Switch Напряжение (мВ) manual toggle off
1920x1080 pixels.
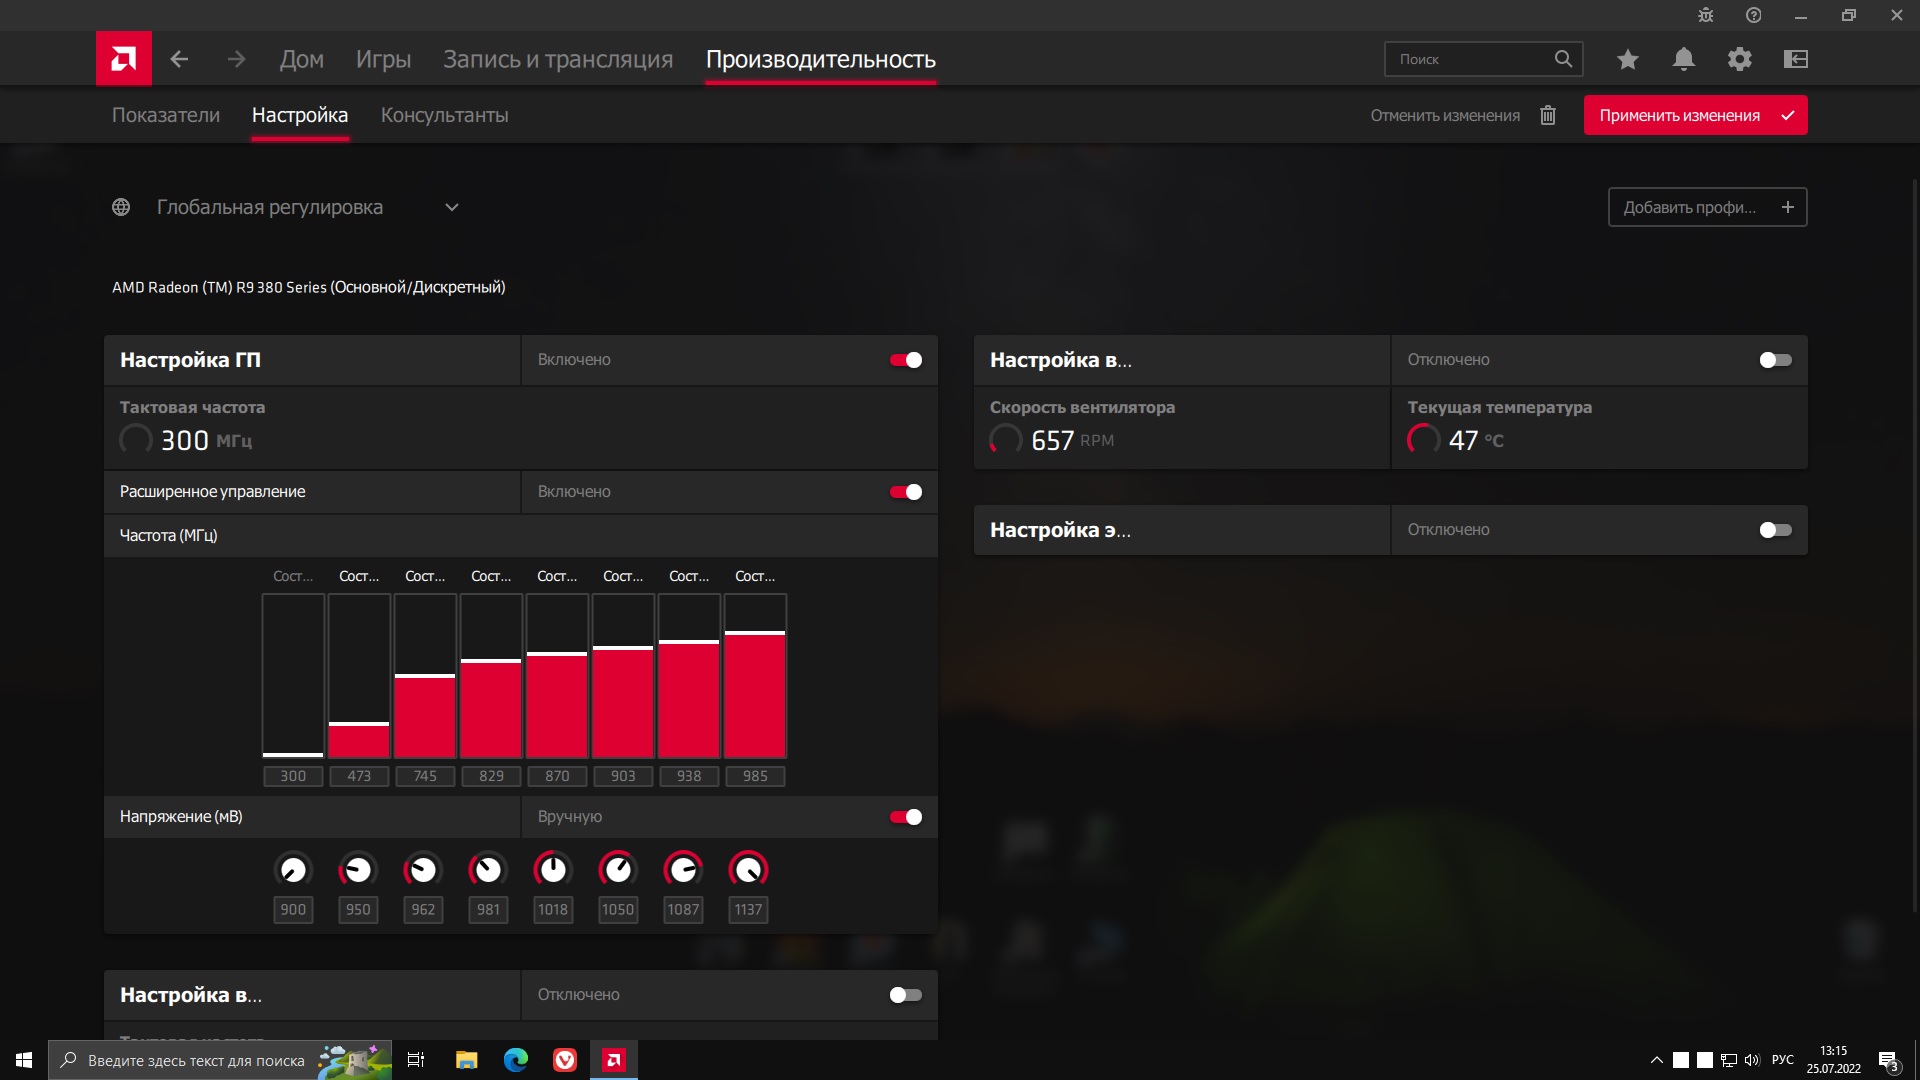tap(906, 817)
